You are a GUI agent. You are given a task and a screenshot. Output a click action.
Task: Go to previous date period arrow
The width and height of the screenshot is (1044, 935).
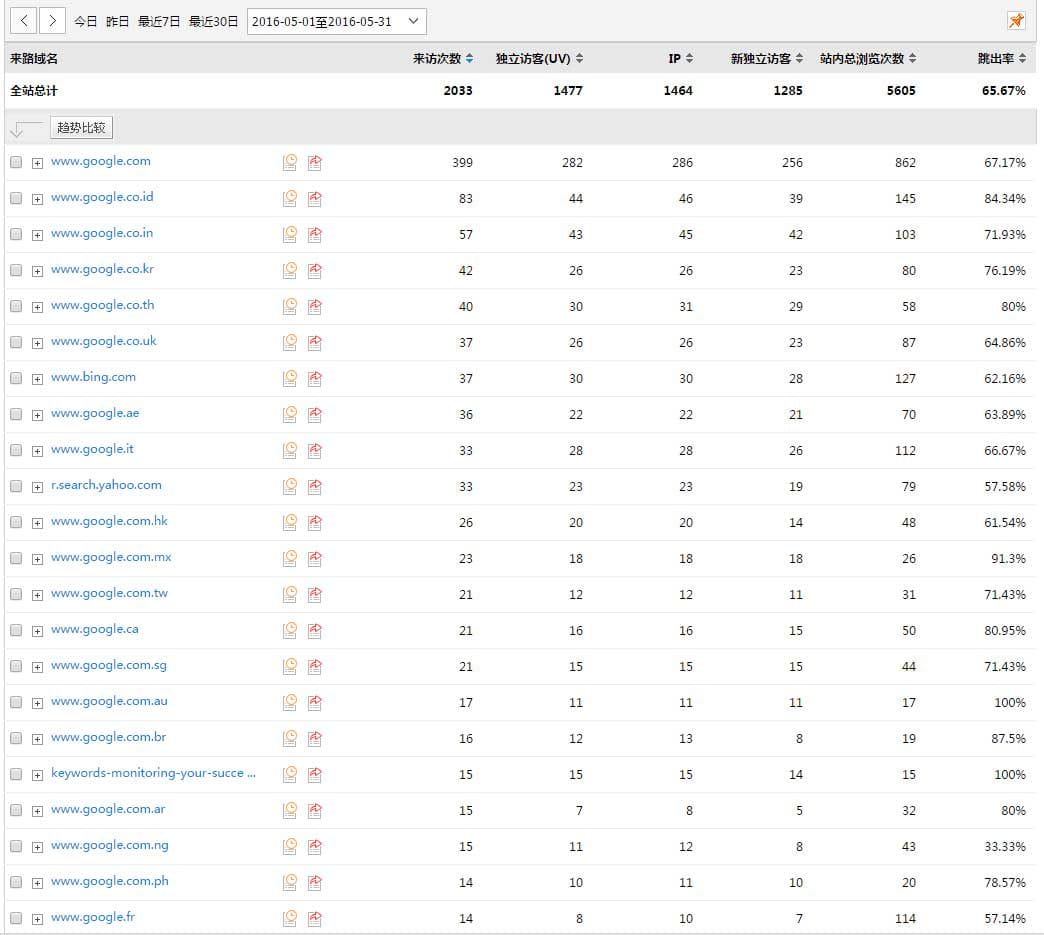click(23, 21)
